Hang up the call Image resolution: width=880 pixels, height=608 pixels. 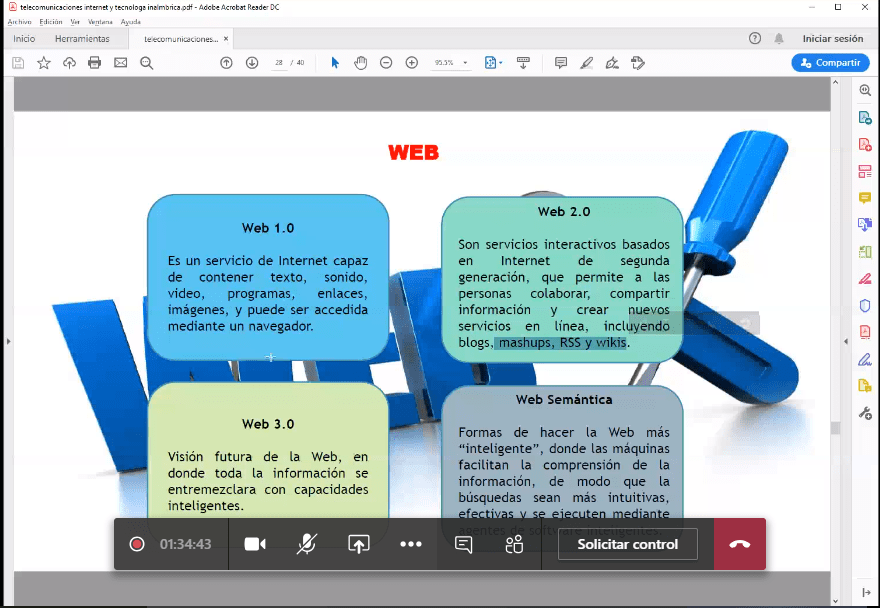click(740, 544)
